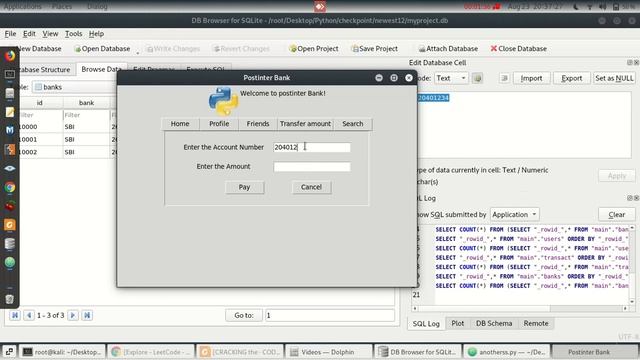Switch to the DB Schema tab
The width and height of the screenshot is (640, 360).
click(x=494, y=323)
